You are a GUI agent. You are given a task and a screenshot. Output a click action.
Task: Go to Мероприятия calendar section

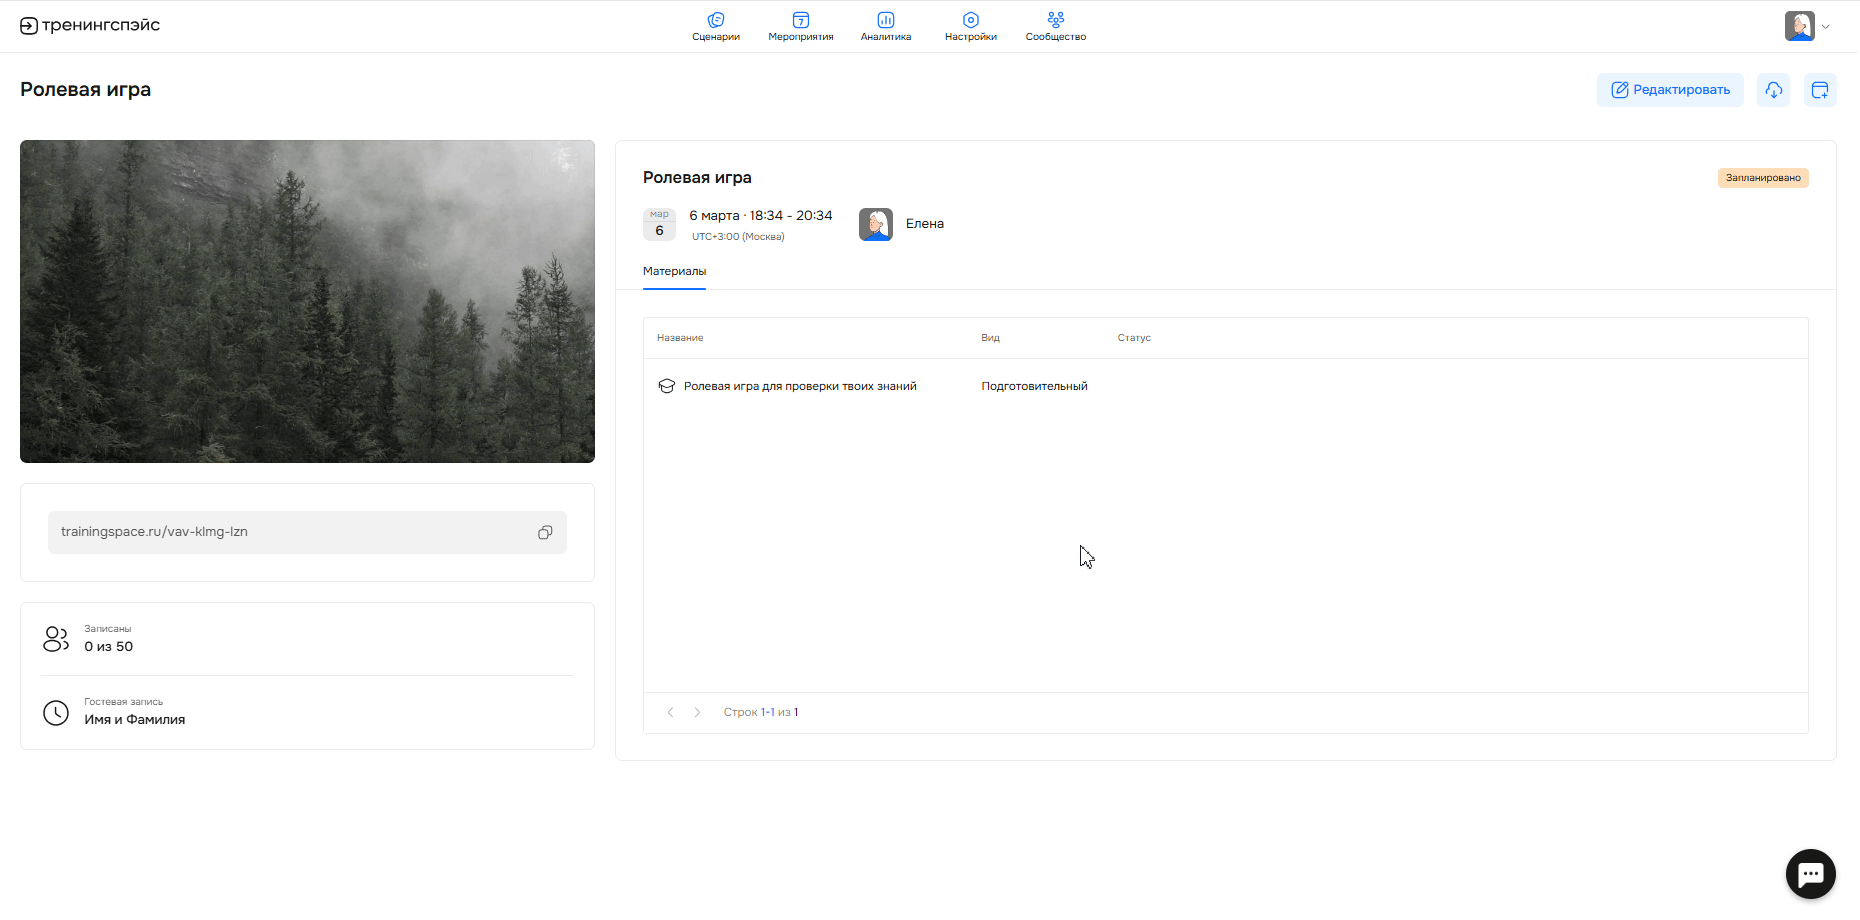(x=800, y=26)
